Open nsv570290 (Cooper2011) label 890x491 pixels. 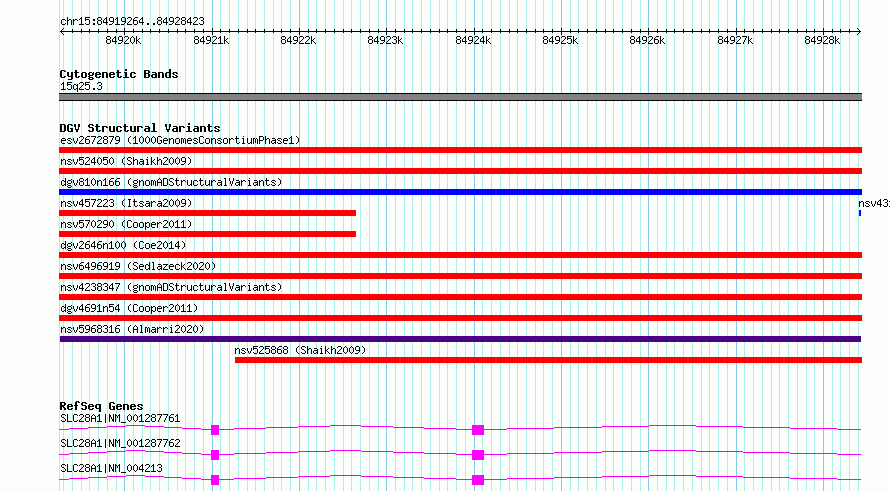[x=126, y=224]
